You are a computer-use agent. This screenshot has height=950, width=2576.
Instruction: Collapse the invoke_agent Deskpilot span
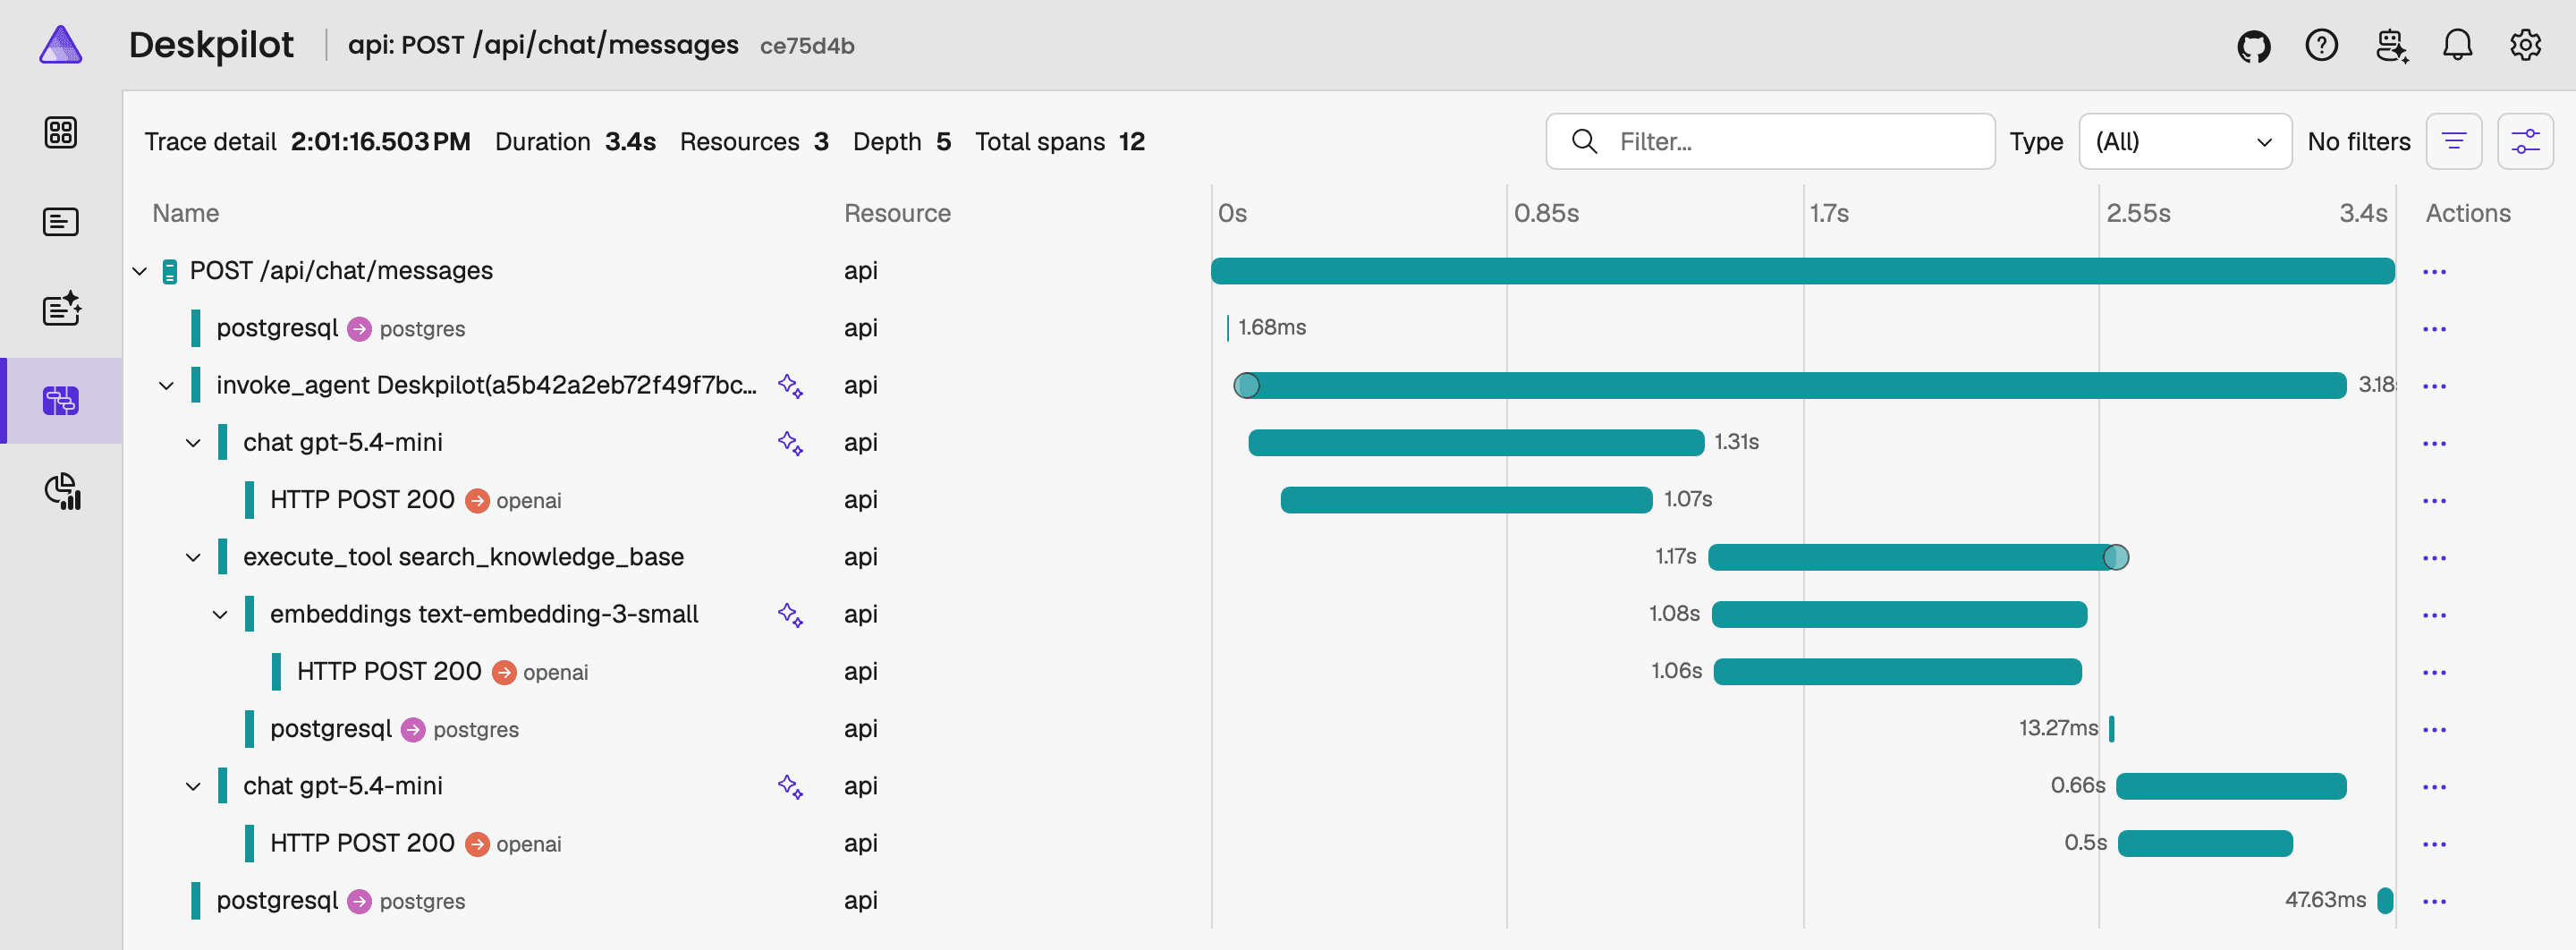(167, 386)
